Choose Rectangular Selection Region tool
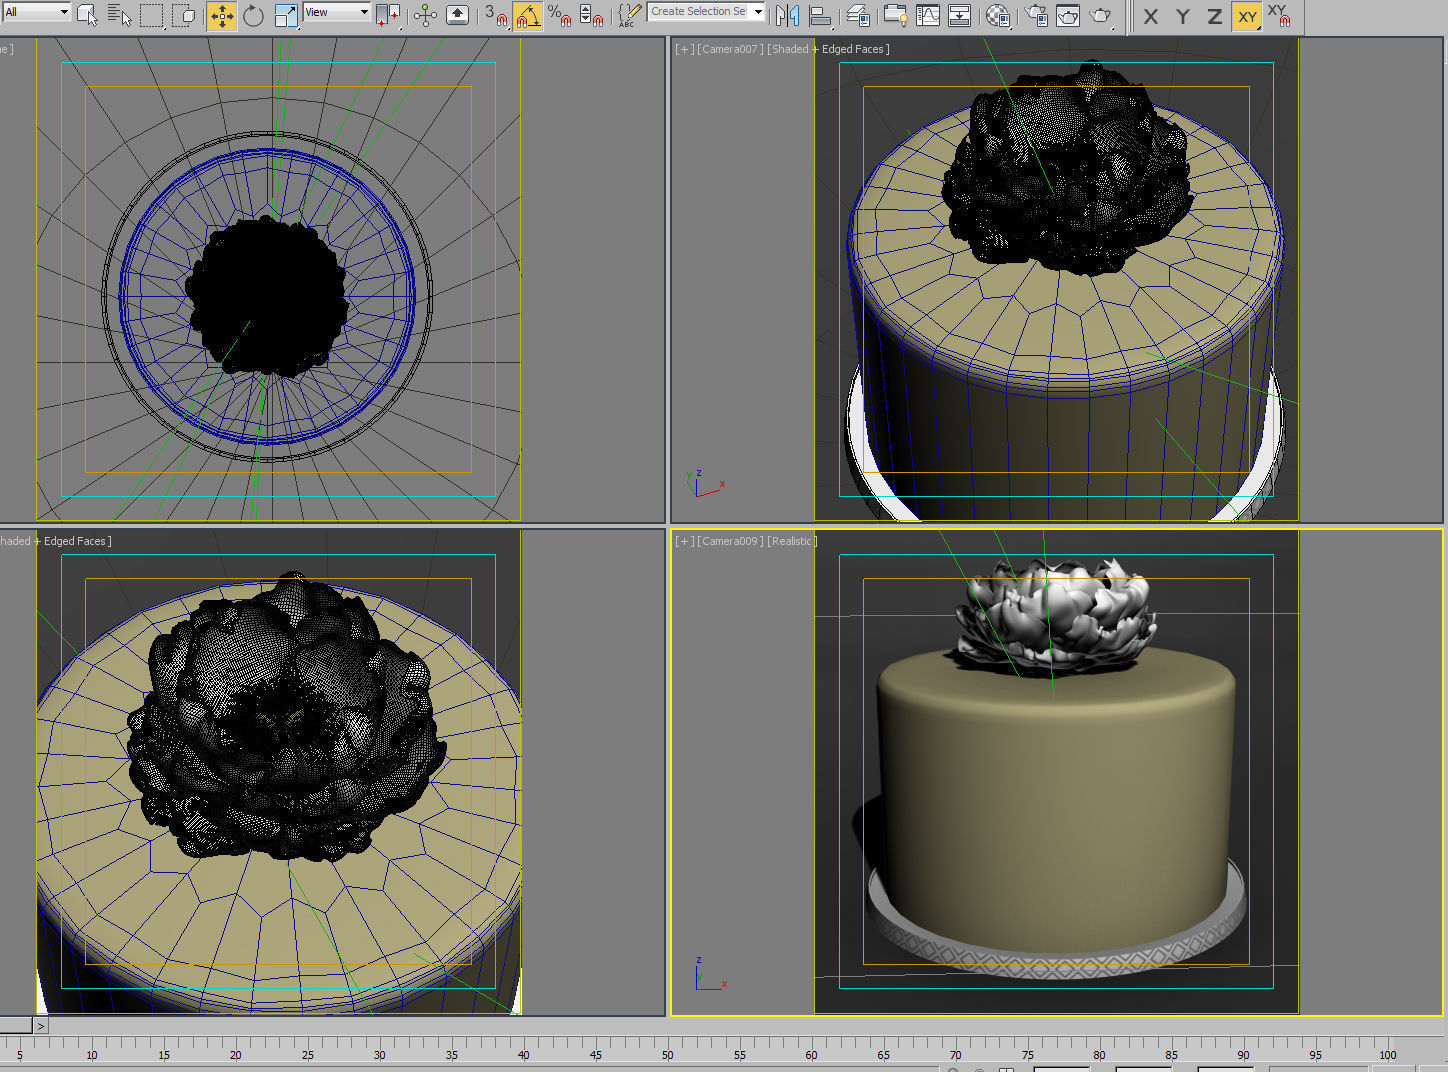 (x=151, y=15)
